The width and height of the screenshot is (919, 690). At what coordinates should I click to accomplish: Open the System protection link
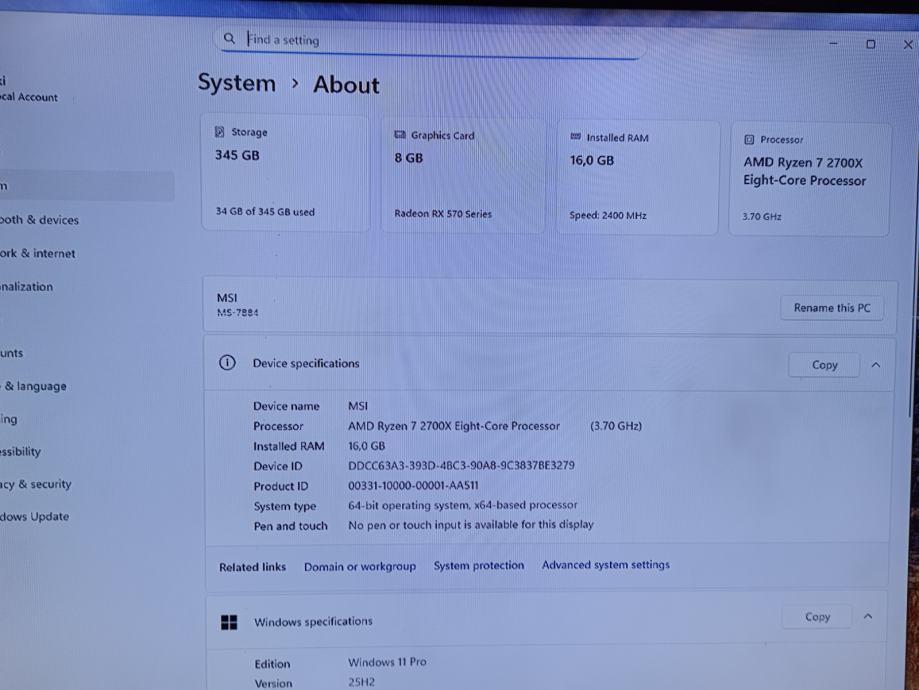click(479, 565)
